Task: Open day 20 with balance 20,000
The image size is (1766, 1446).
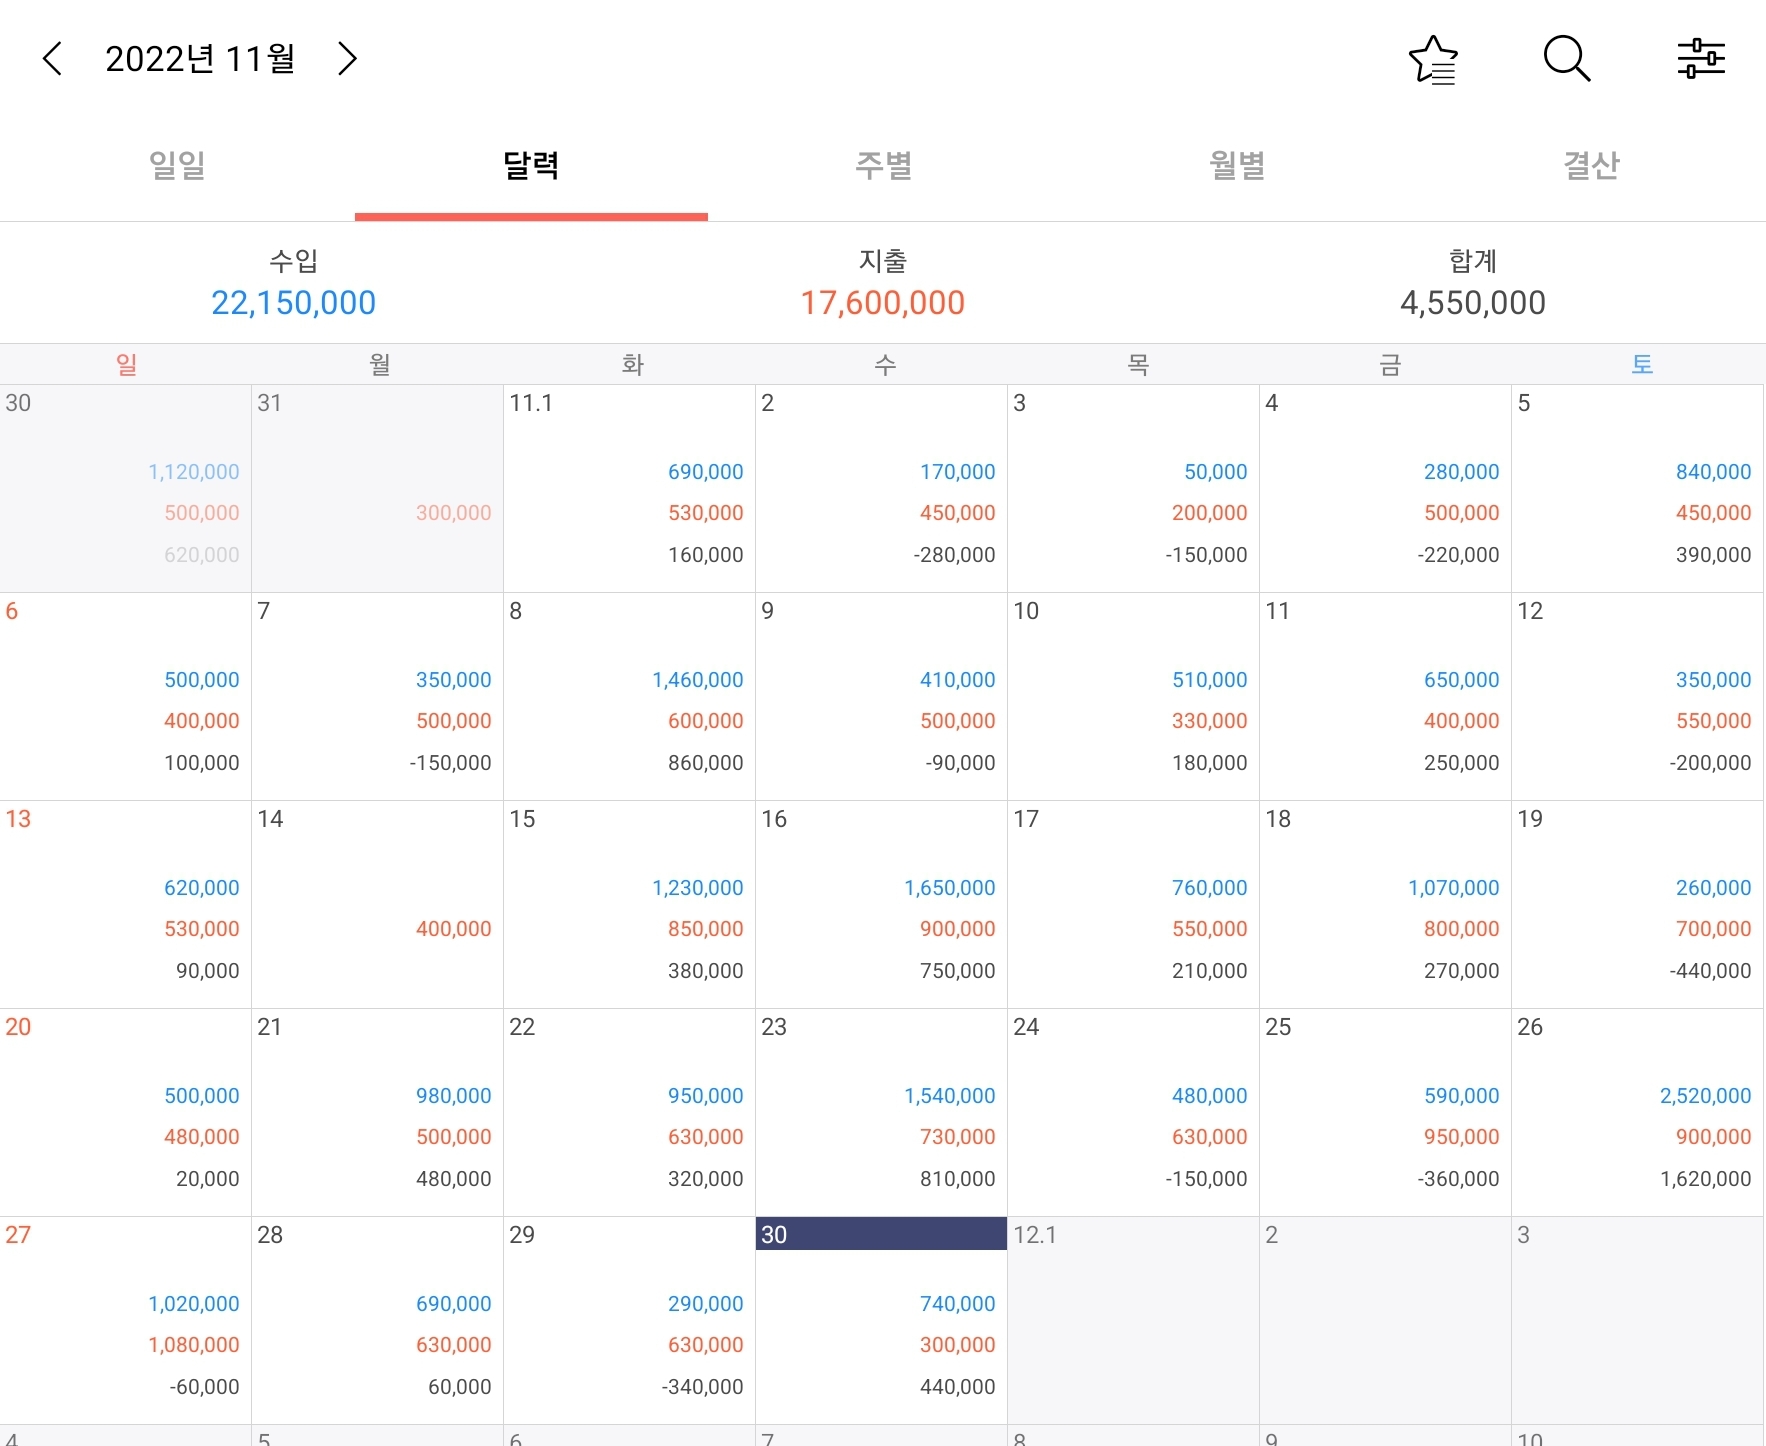Action: 125,1112
